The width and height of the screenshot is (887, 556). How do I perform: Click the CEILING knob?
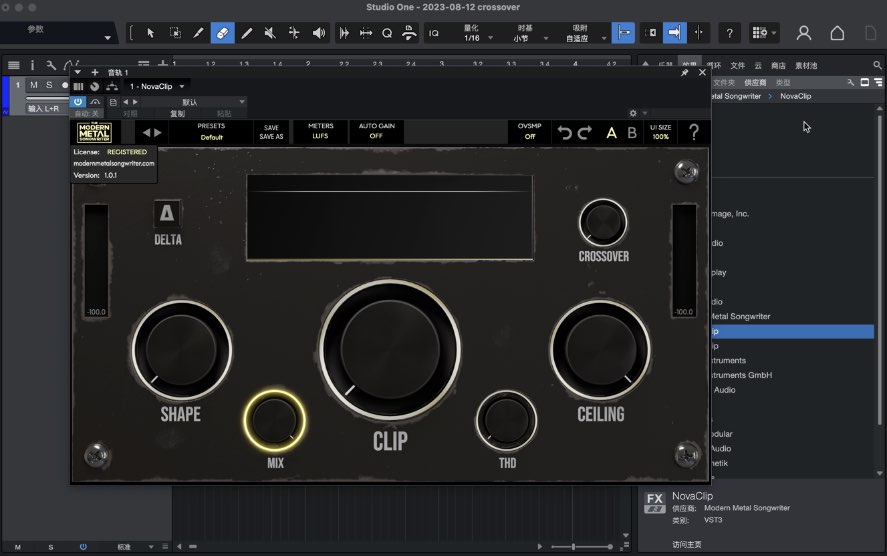coord(600,350)
